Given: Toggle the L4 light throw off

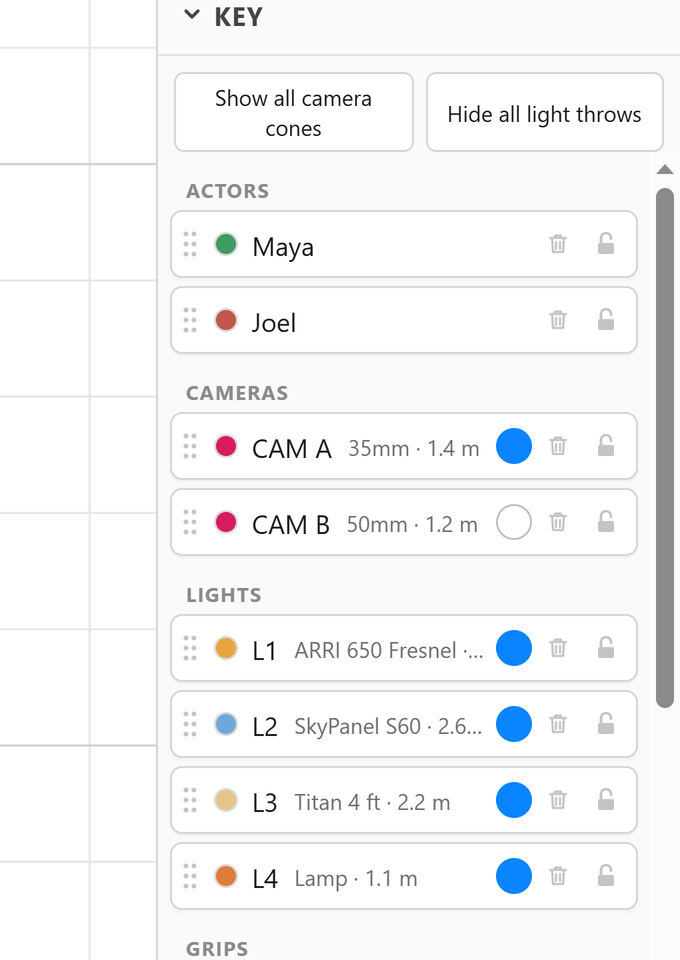Looking at the screenshot, I should click(x=514, y=876).
